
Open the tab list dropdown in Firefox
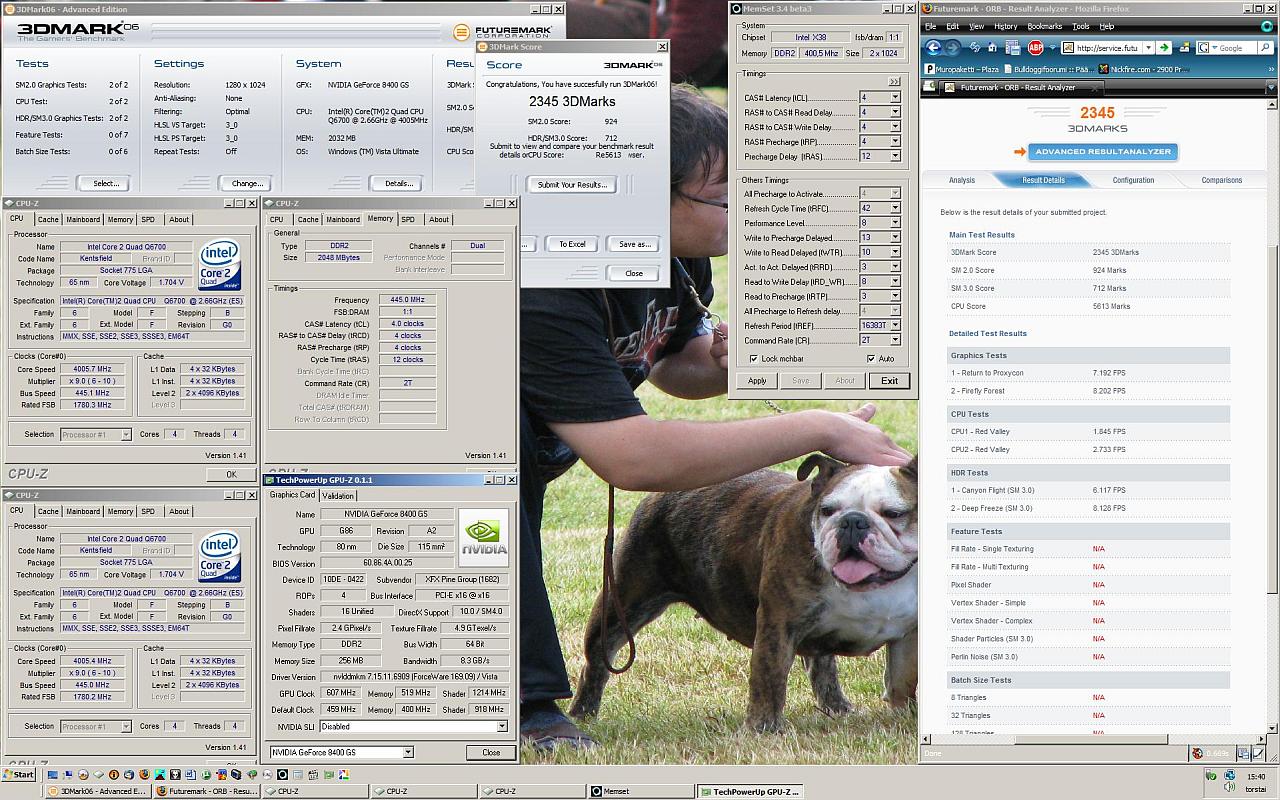(x=1271, y=87)
